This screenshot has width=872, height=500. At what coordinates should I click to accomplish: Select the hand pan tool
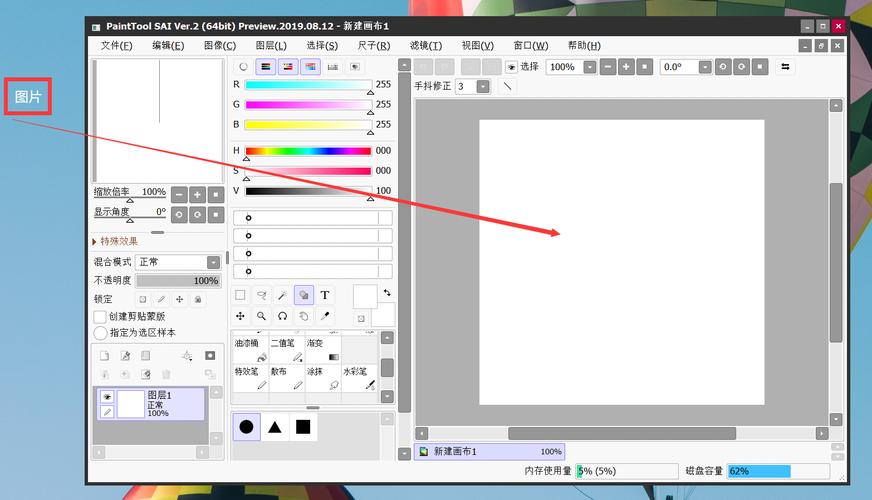(304, 316)
